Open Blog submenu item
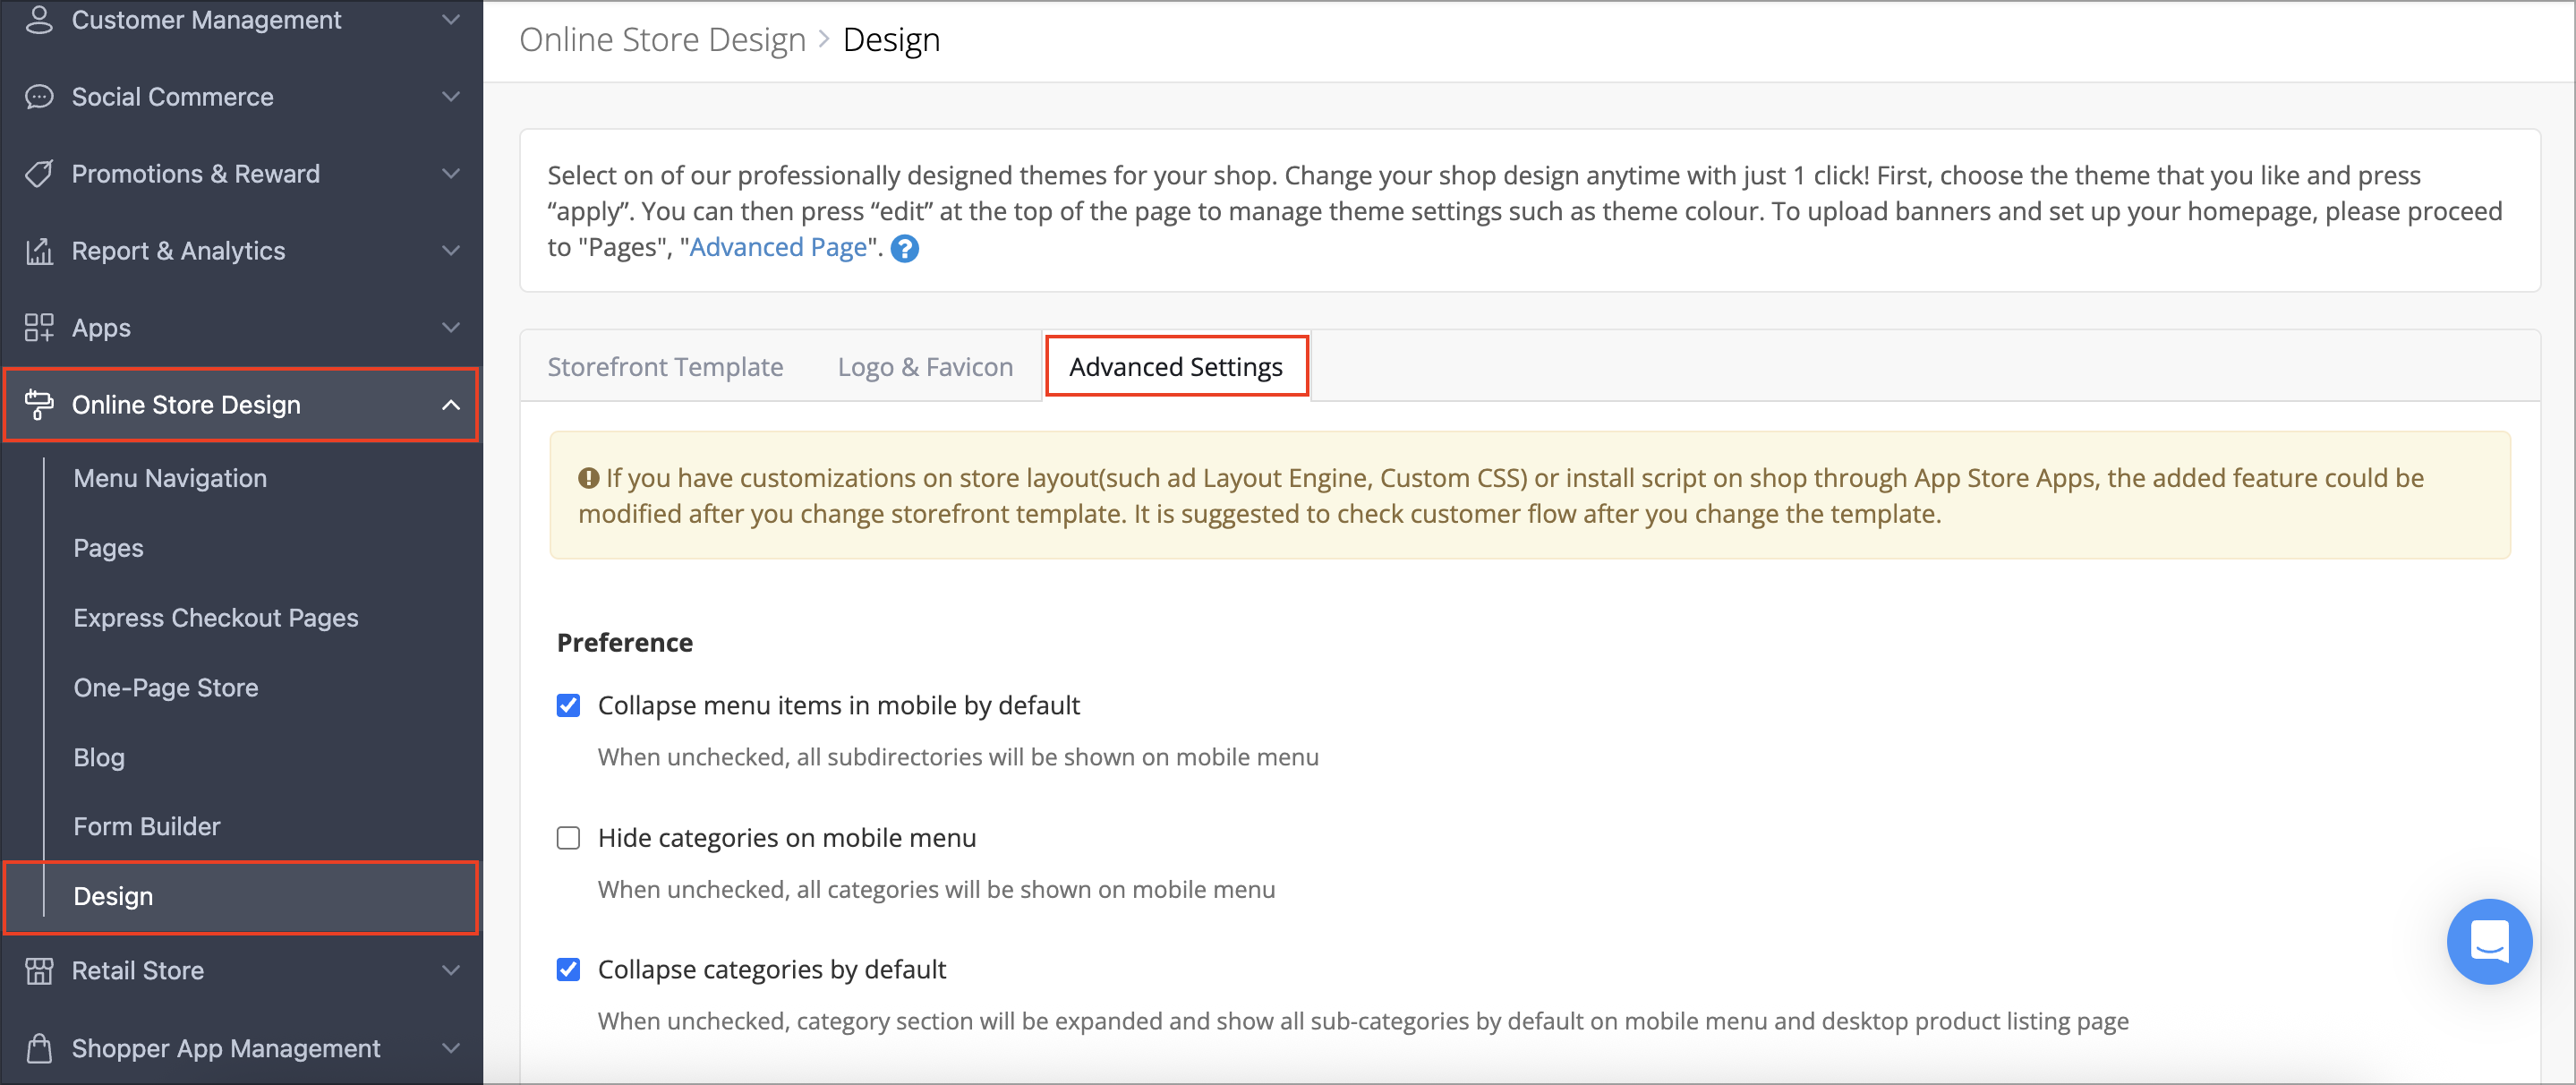 99,758
